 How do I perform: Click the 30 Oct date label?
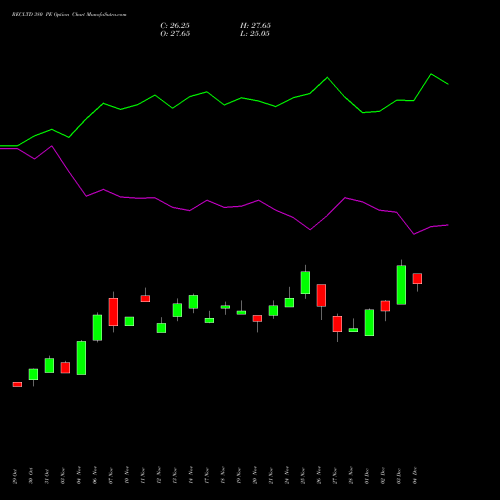point(31,476)
